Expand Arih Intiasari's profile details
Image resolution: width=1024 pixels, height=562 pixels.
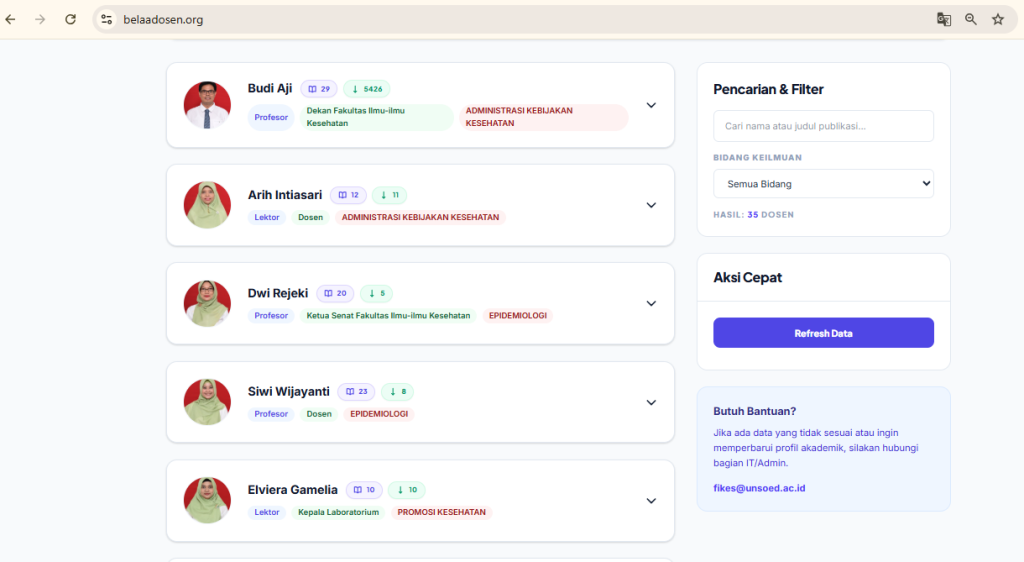coord(651,205)
